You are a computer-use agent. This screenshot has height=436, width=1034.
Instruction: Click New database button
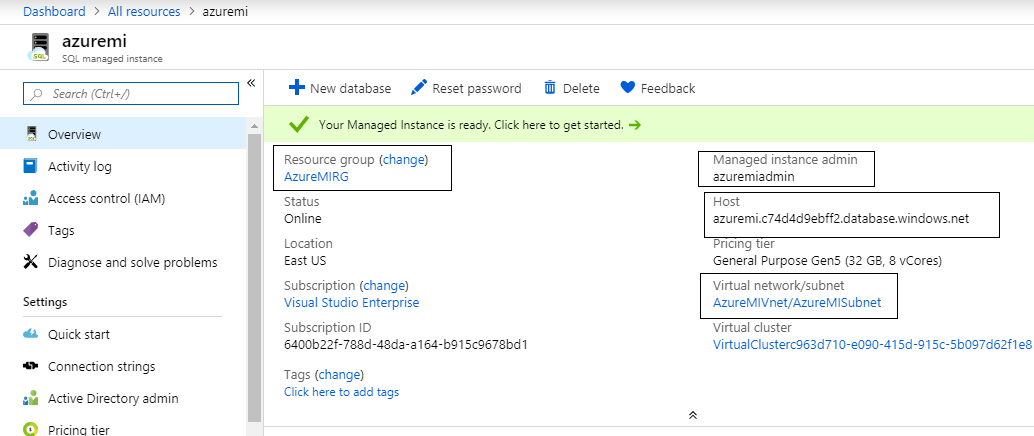tap(340, 88)
